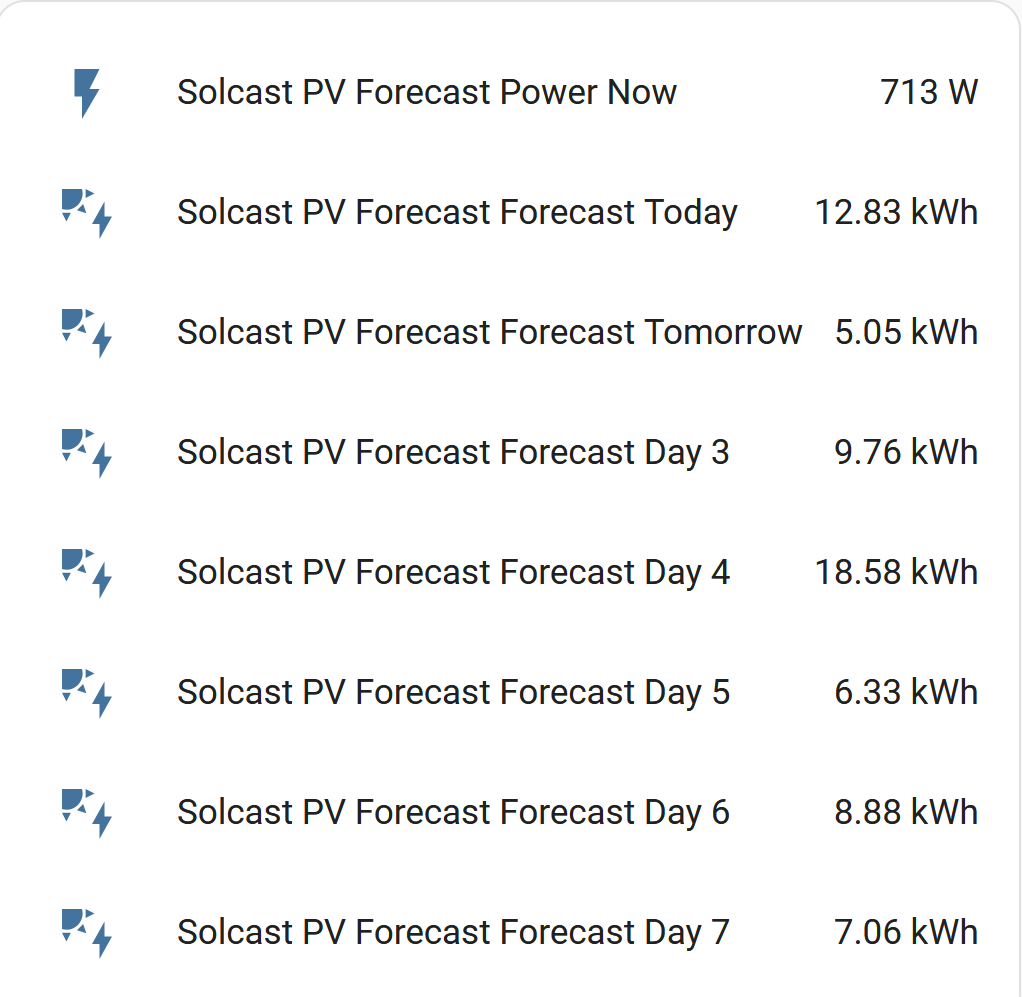This screenshot has width=1022, height=997.
Task: Select Solcast PV Forecast Forecast Tomorrow label
Action: click(x=489, y=332)
